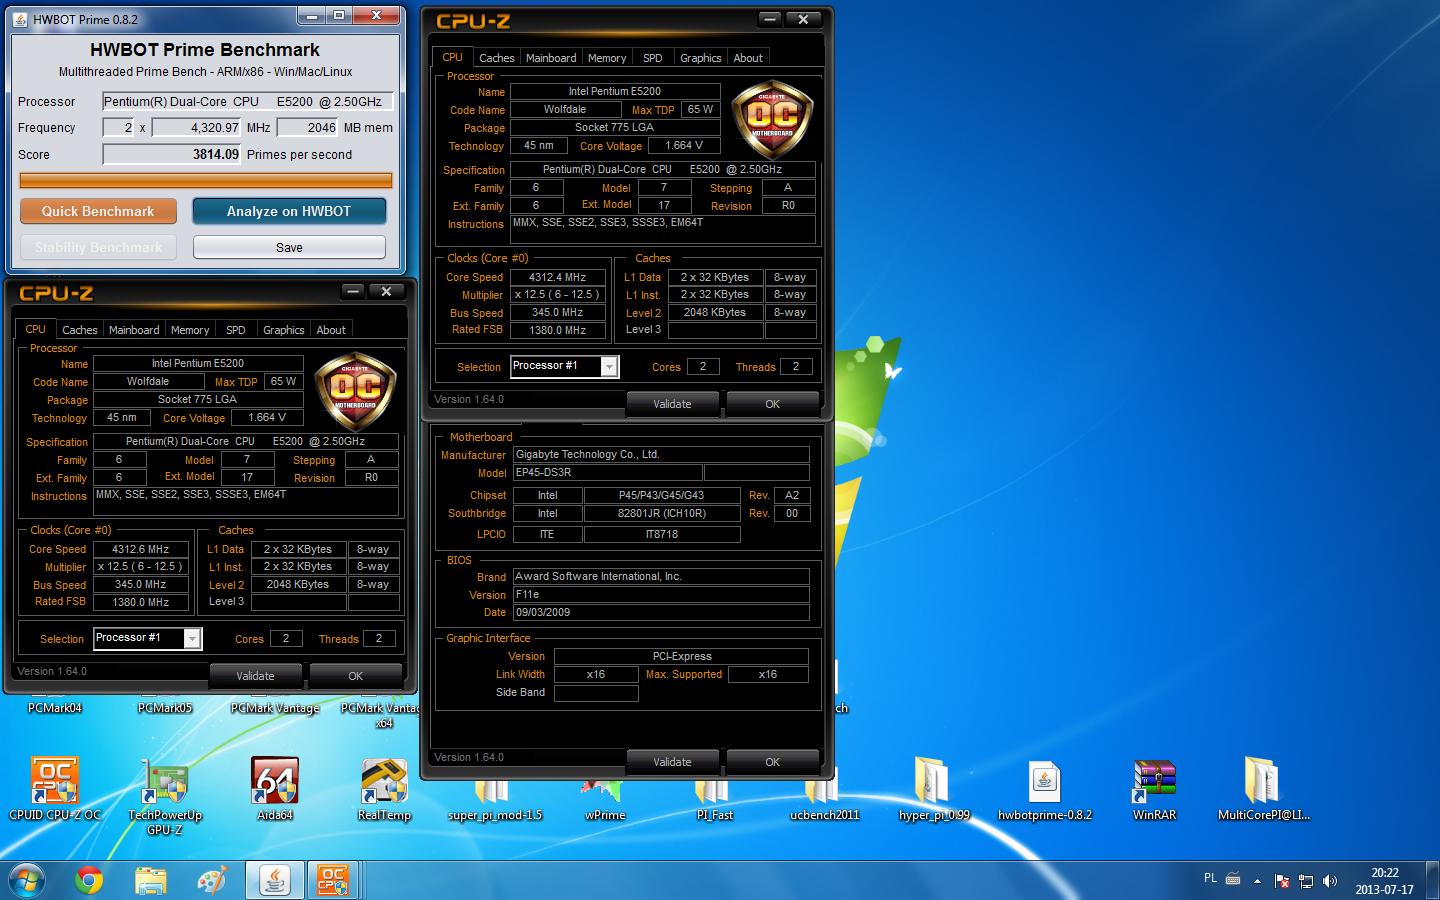The image size is (1440, 900).
Task: Click the Score field showing 3814.09
Action: pyautogui.click(x=172, y=155)
